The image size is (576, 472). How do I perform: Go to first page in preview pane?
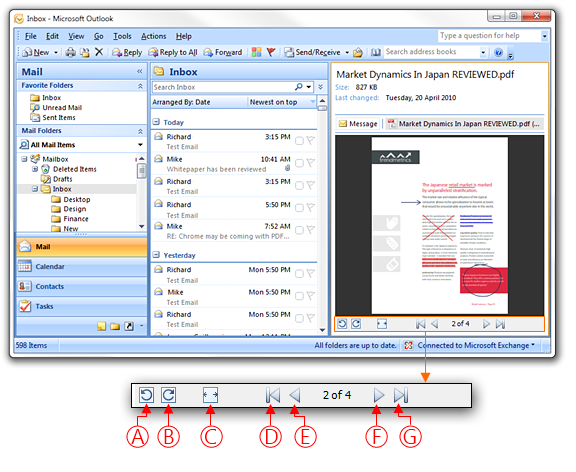[x=421, y=324]
